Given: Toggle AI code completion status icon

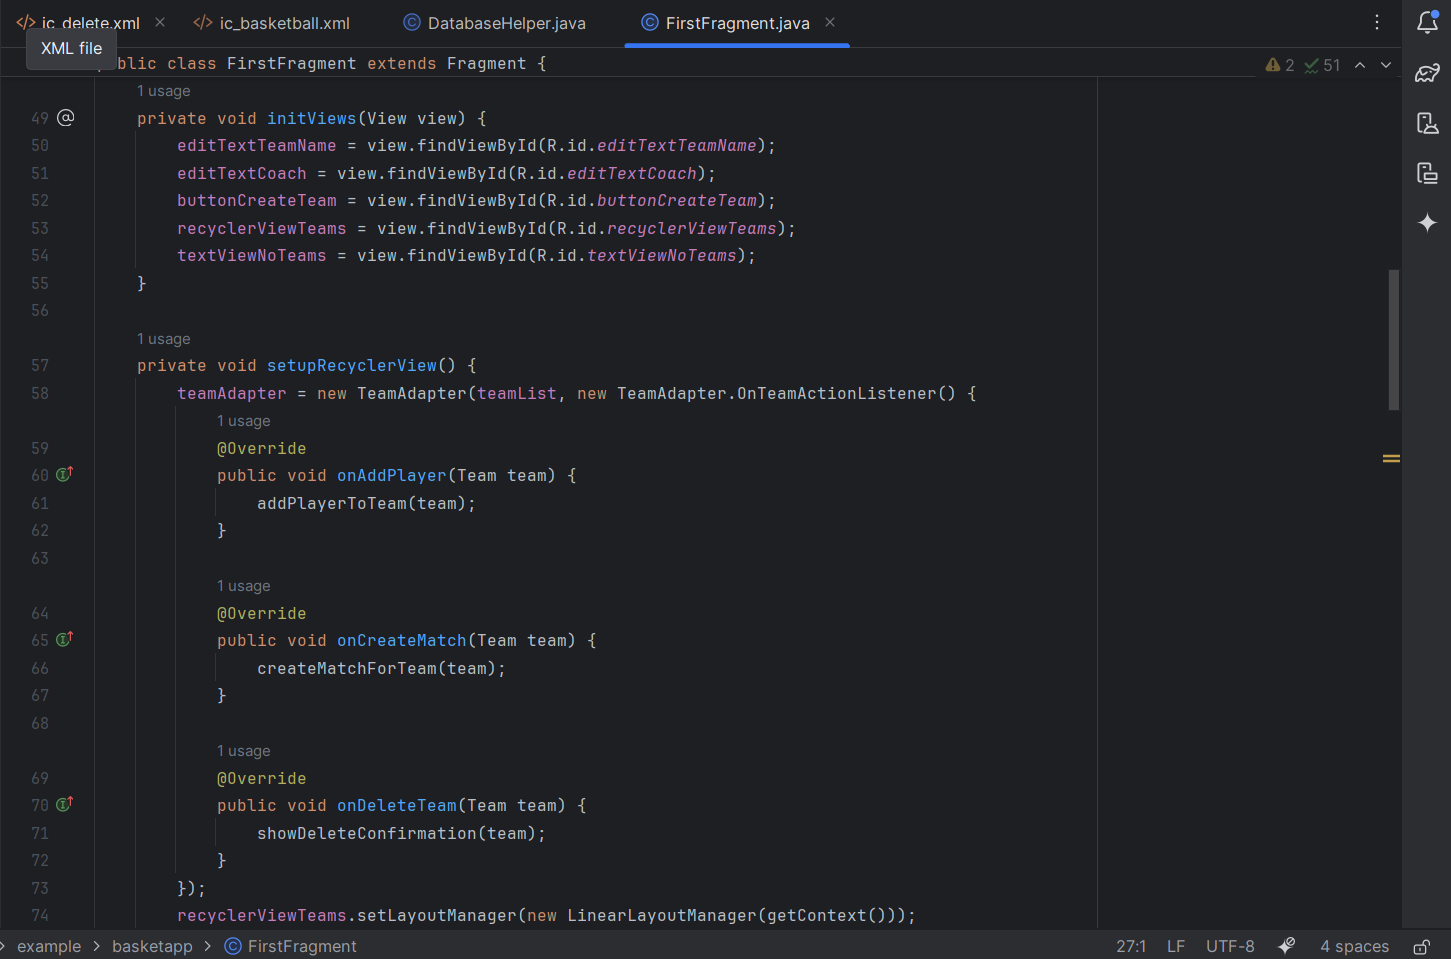Looking at the screenshot, I should click(x=1287, y=946).
